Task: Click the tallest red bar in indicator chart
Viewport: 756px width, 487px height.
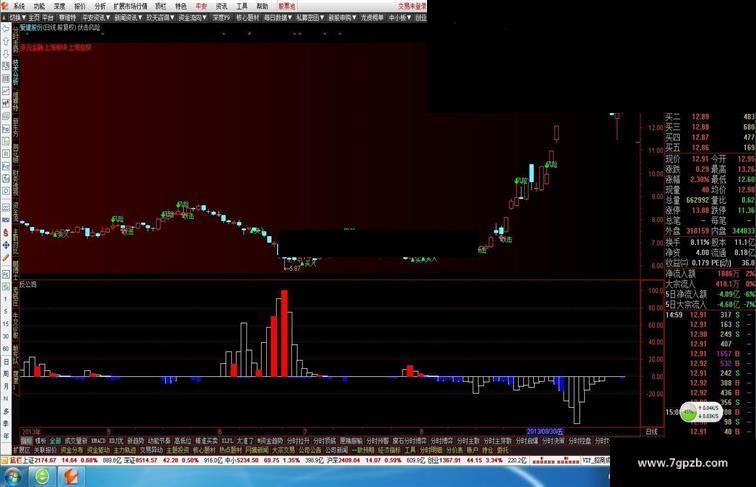Action: click(x=284, y=333)
